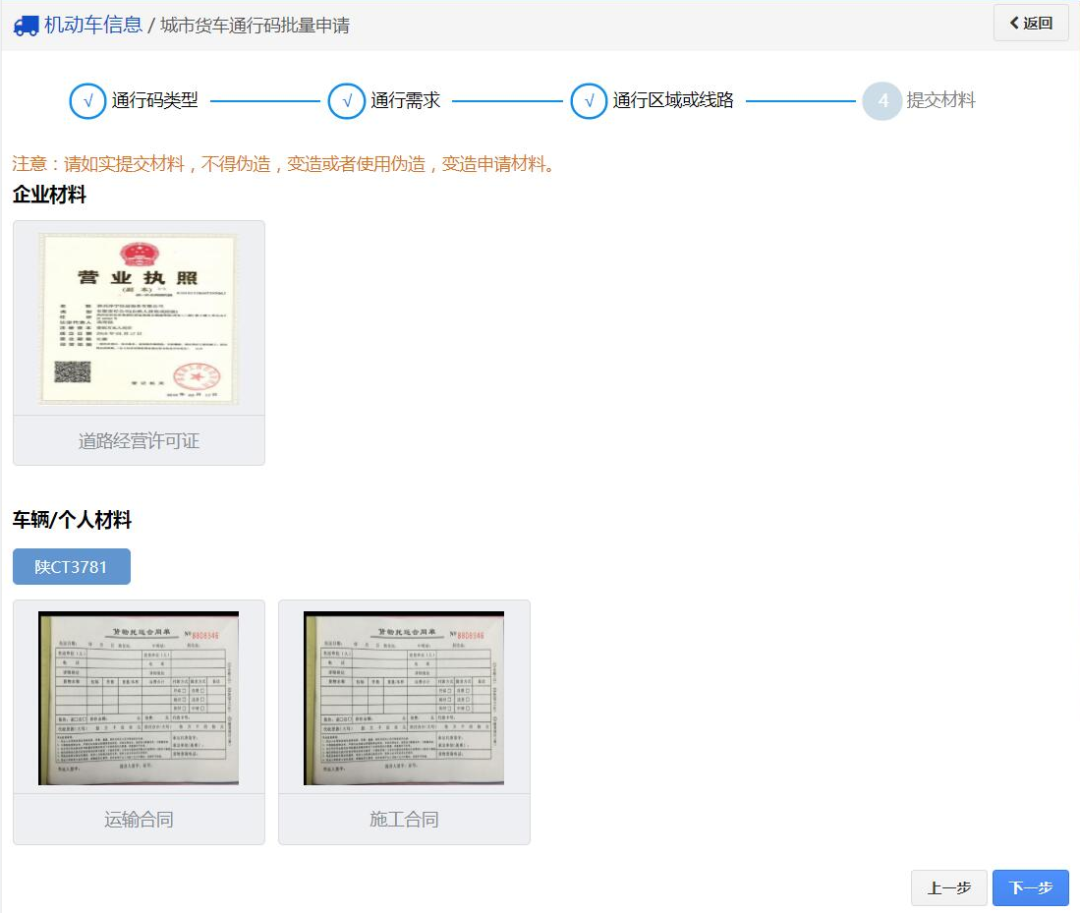Click the step 4 number circle
The width and height of the screenshot is (1080, 913).
click(x=882, y=101)
